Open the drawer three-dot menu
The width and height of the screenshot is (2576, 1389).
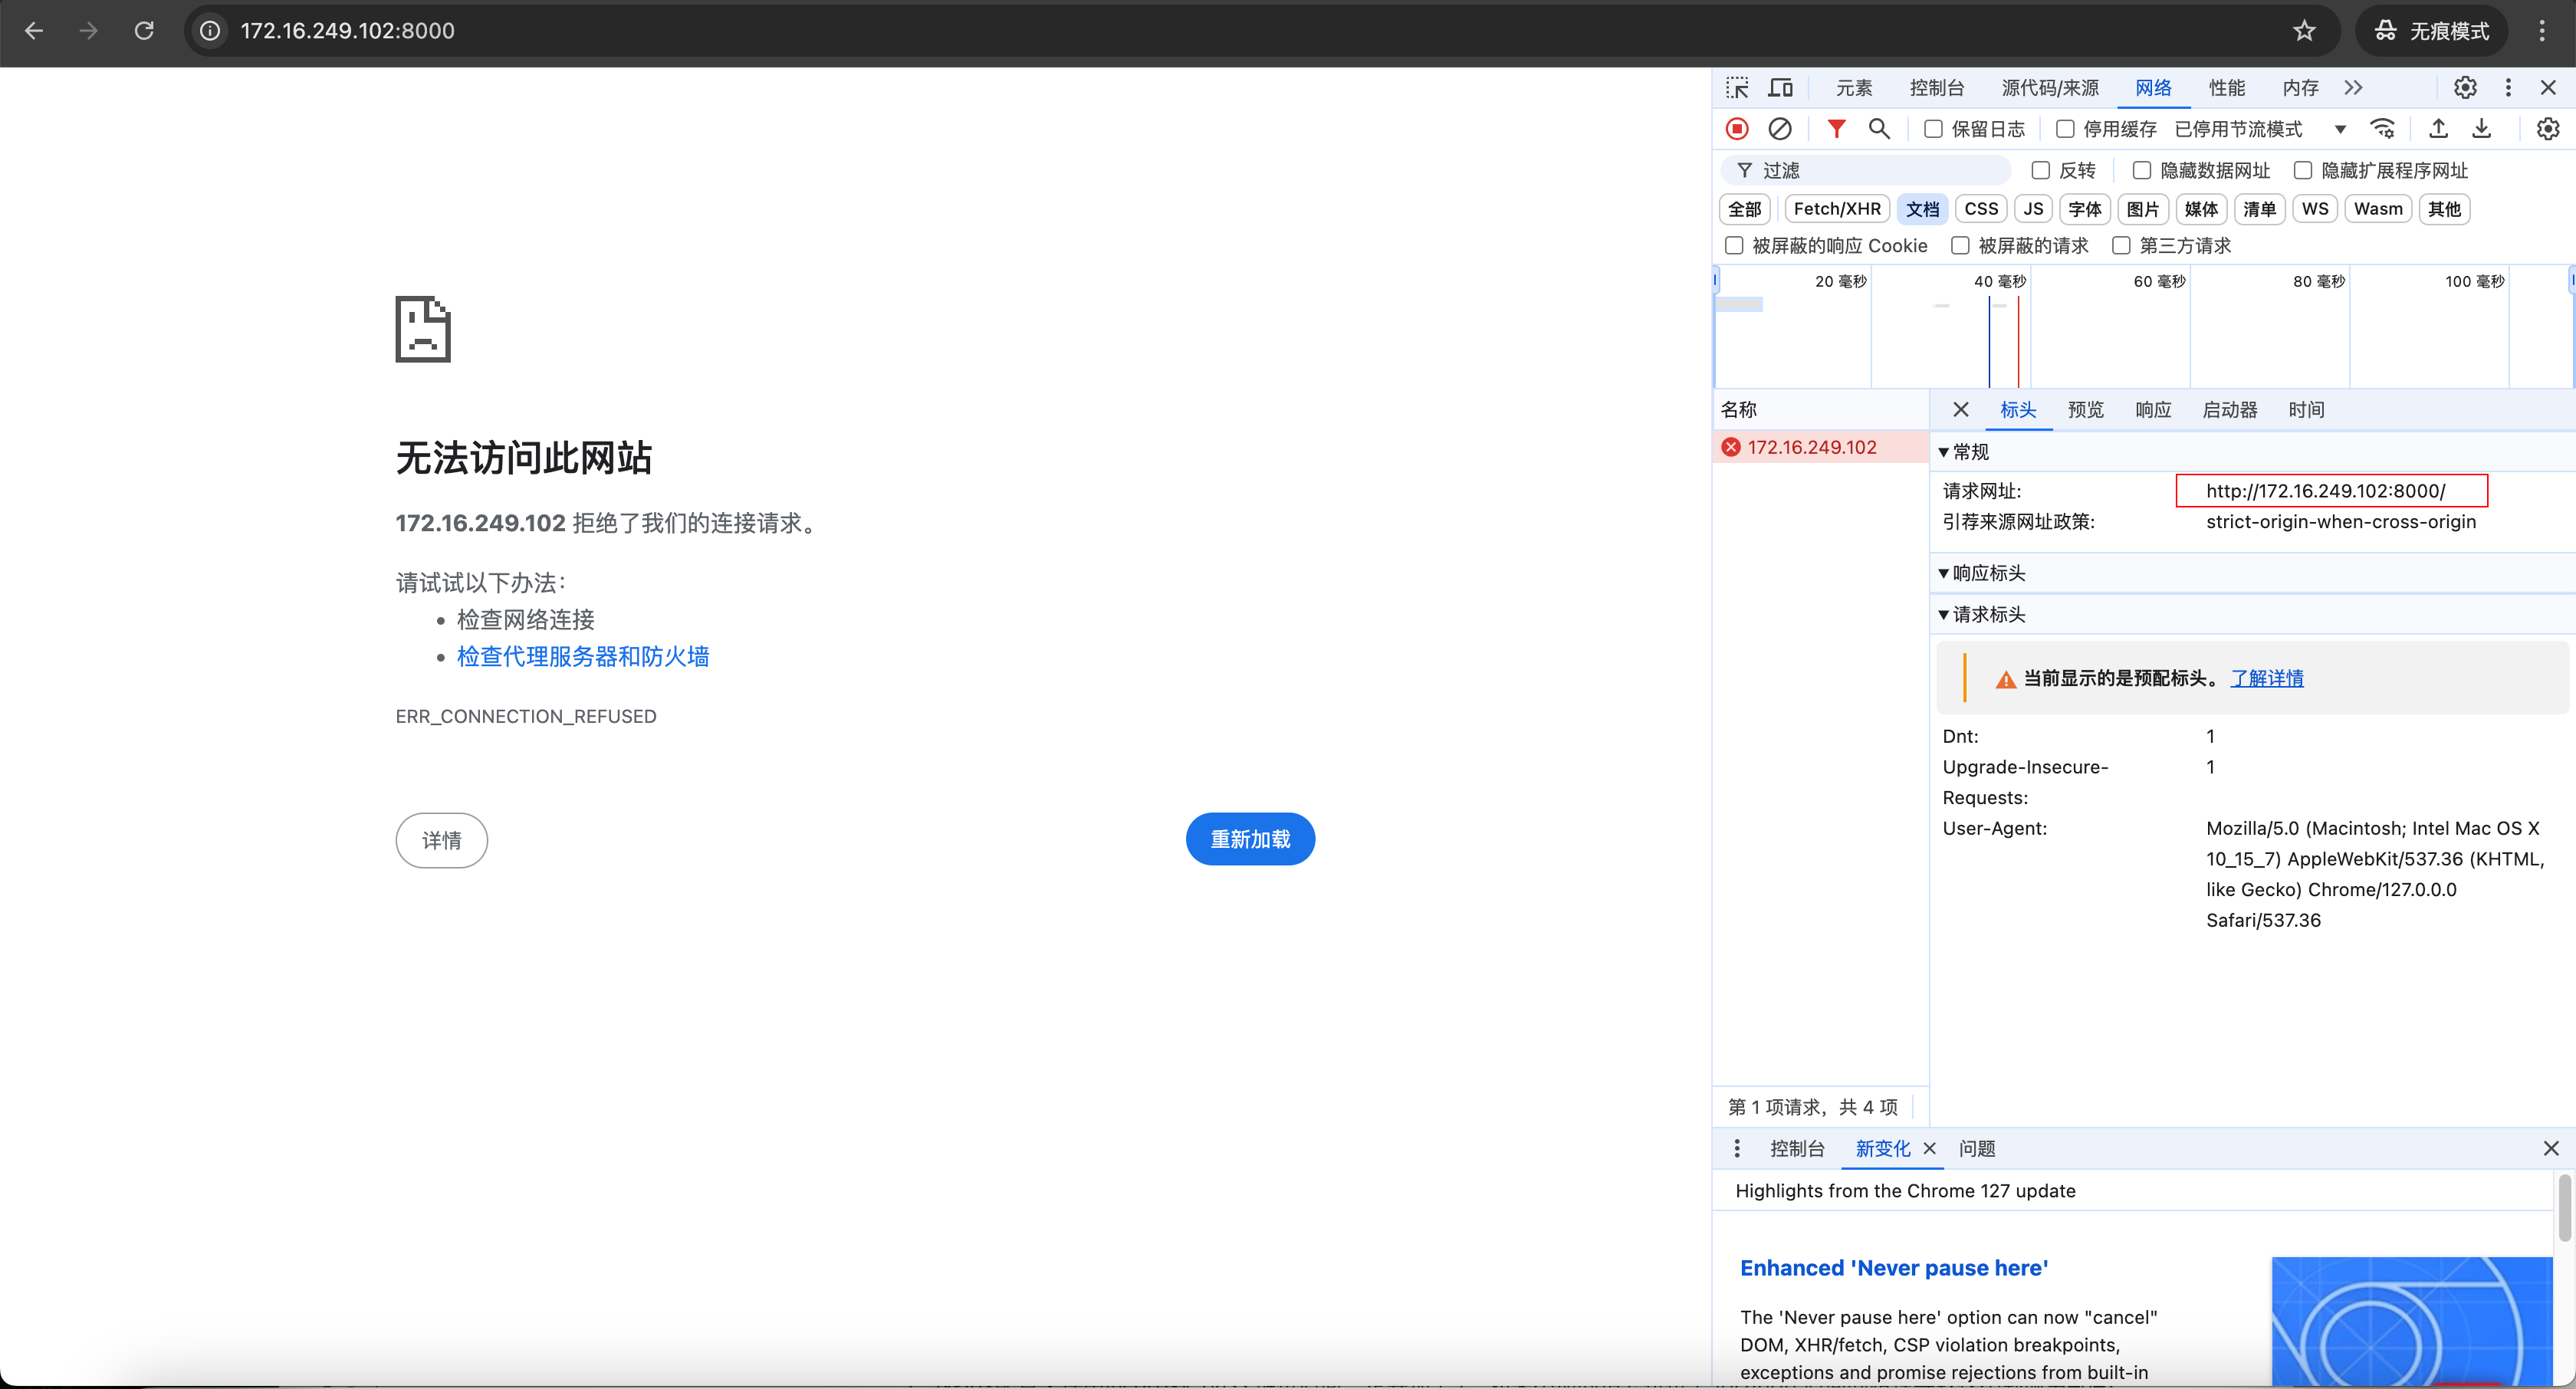point(1737,1148)
